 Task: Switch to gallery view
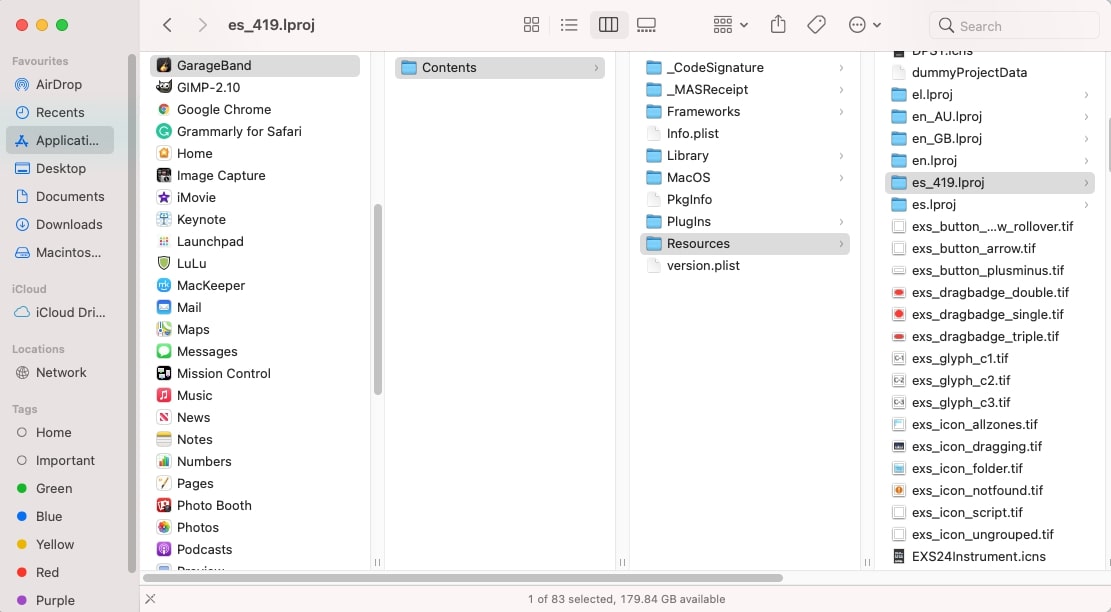646,26
